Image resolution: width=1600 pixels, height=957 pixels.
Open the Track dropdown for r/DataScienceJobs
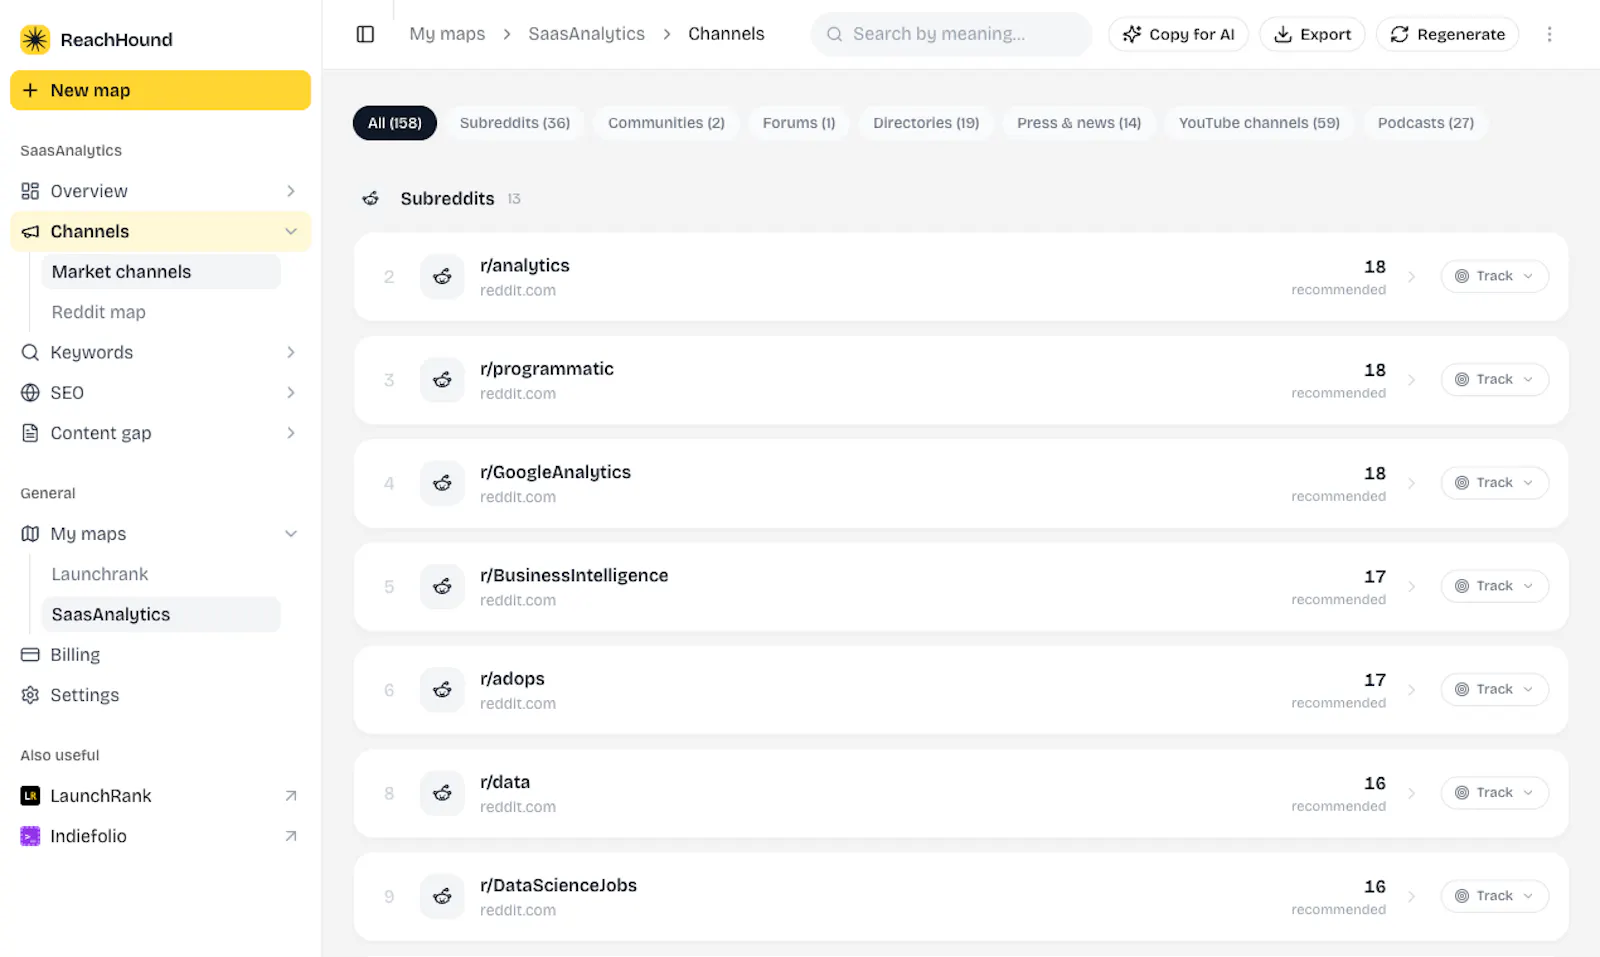pos(1495,896)
